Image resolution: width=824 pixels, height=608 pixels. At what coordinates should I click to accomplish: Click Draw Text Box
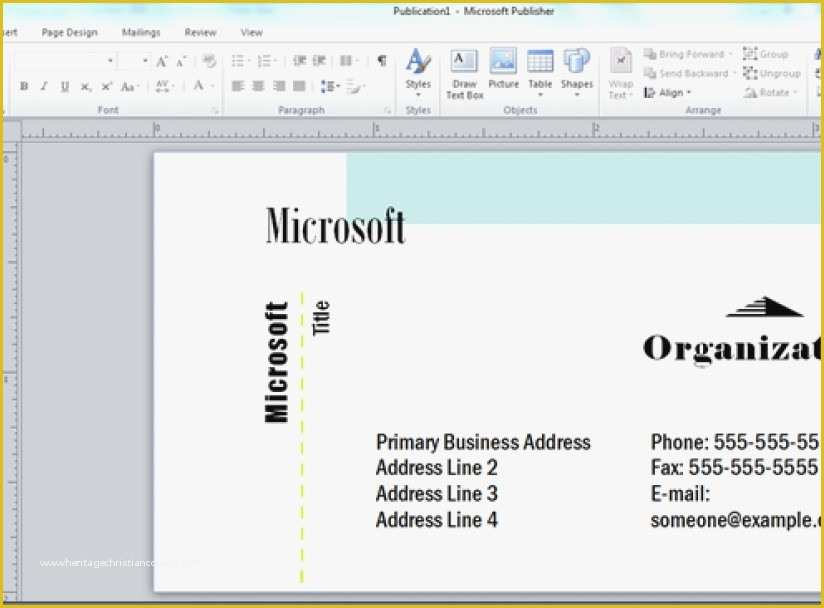[465, 74]
